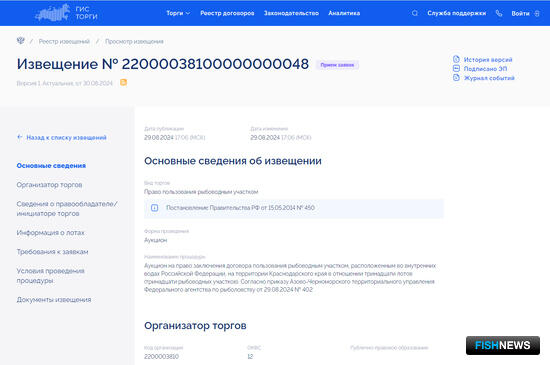Click the Журнал событий document icon
550x365 pixels.
point(456,77)
